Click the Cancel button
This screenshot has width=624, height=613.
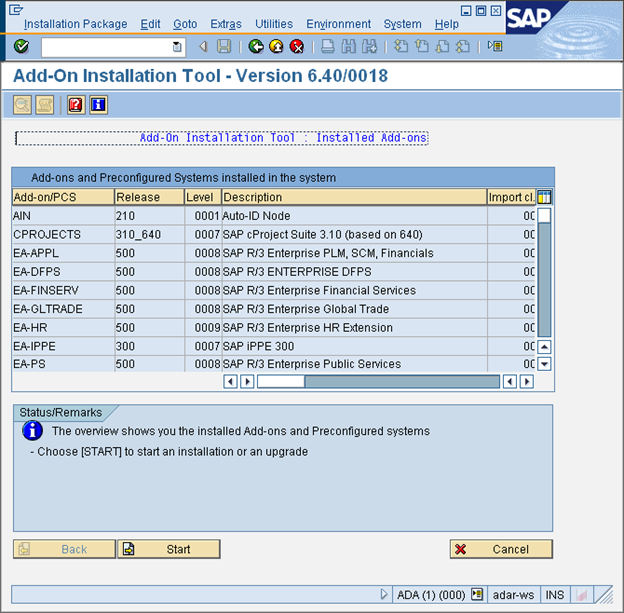pyautogui.click(x=501, y=549)
